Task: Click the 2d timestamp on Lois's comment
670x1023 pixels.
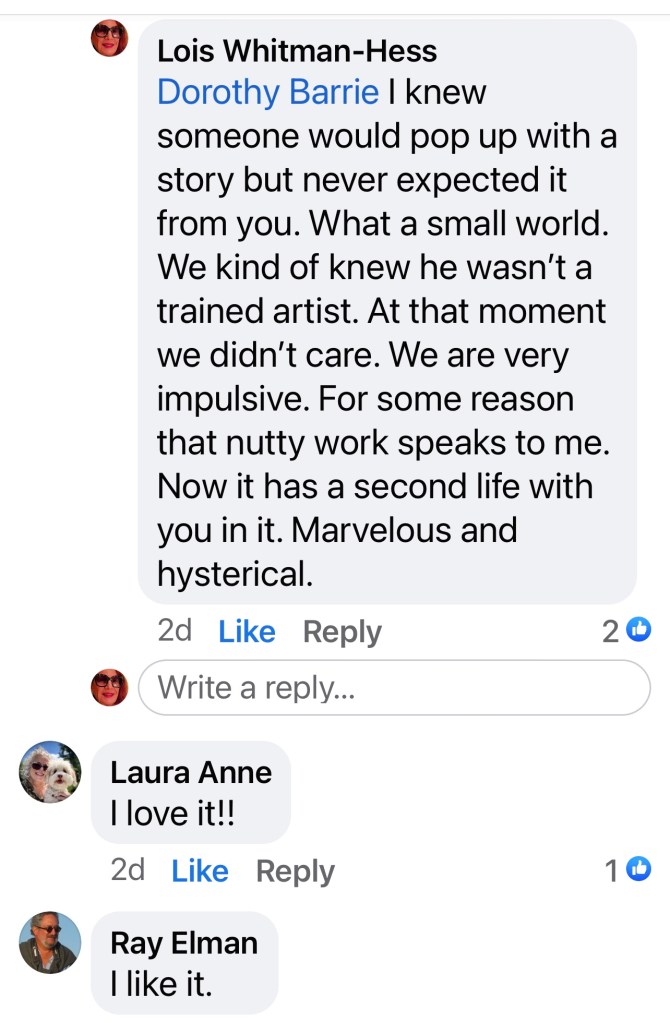Action: pos(174,632)
